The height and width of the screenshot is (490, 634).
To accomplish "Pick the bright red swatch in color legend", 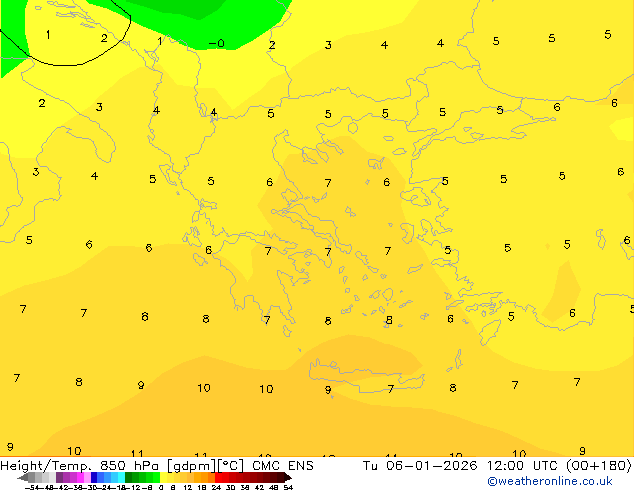I will click(218, 477).
